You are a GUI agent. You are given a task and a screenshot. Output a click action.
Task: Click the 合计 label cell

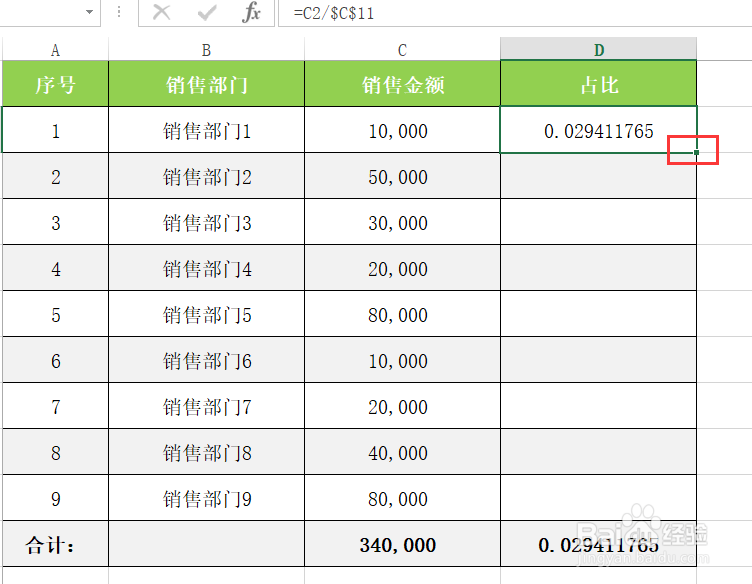pos(55,545)
